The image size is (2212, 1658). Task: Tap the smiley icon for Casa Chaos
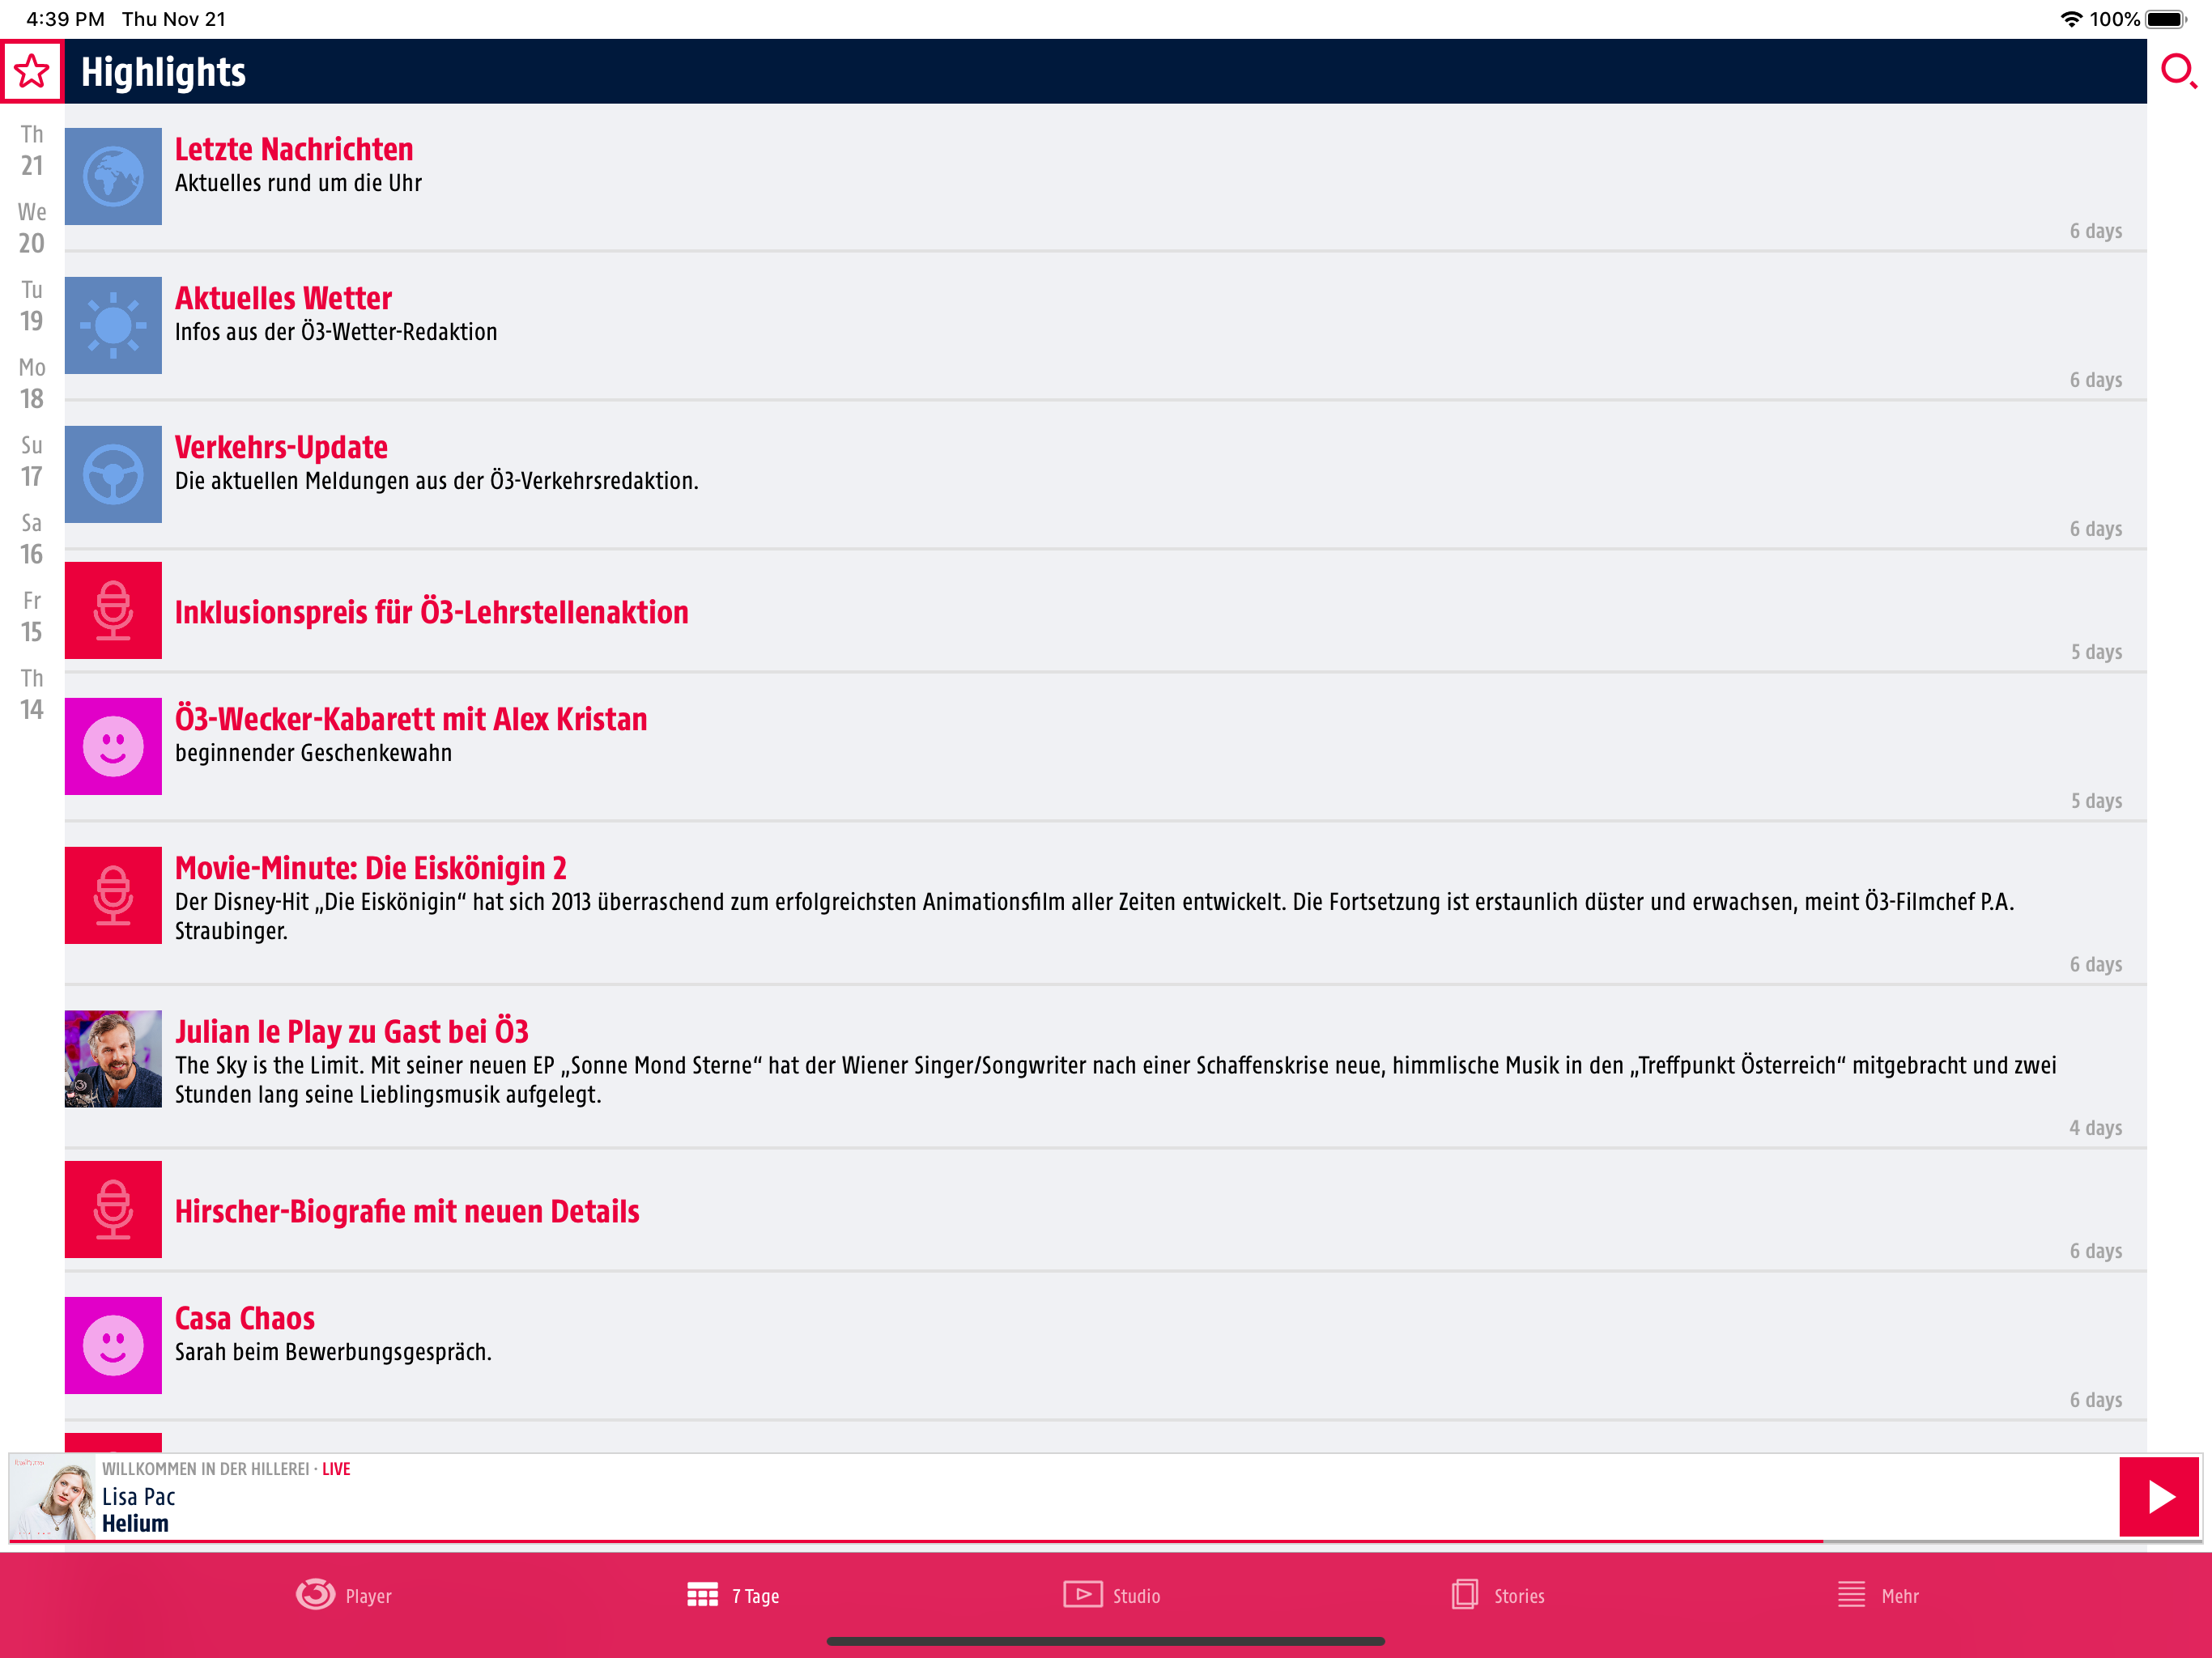click(113, 1345)
